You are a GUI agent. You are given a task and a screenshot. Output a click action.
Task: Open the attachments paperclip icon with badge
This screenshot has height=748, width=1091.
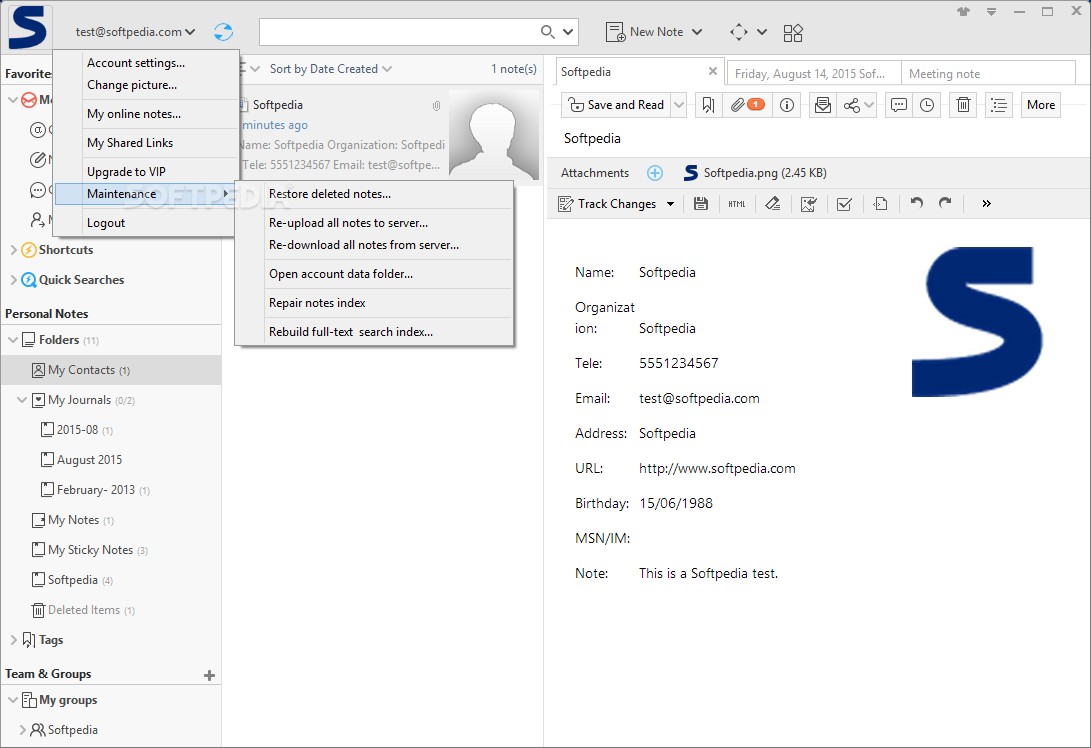pos(747,105)
